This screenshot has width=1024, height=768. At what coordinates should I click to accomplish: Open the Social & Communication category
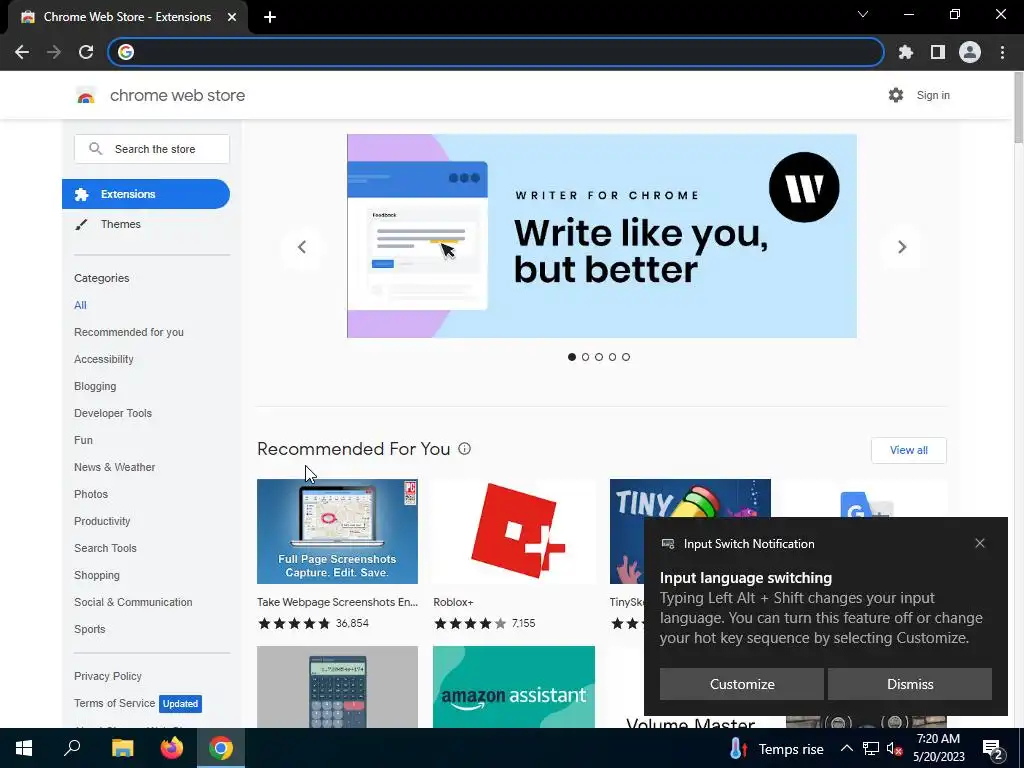click(133, 602)
